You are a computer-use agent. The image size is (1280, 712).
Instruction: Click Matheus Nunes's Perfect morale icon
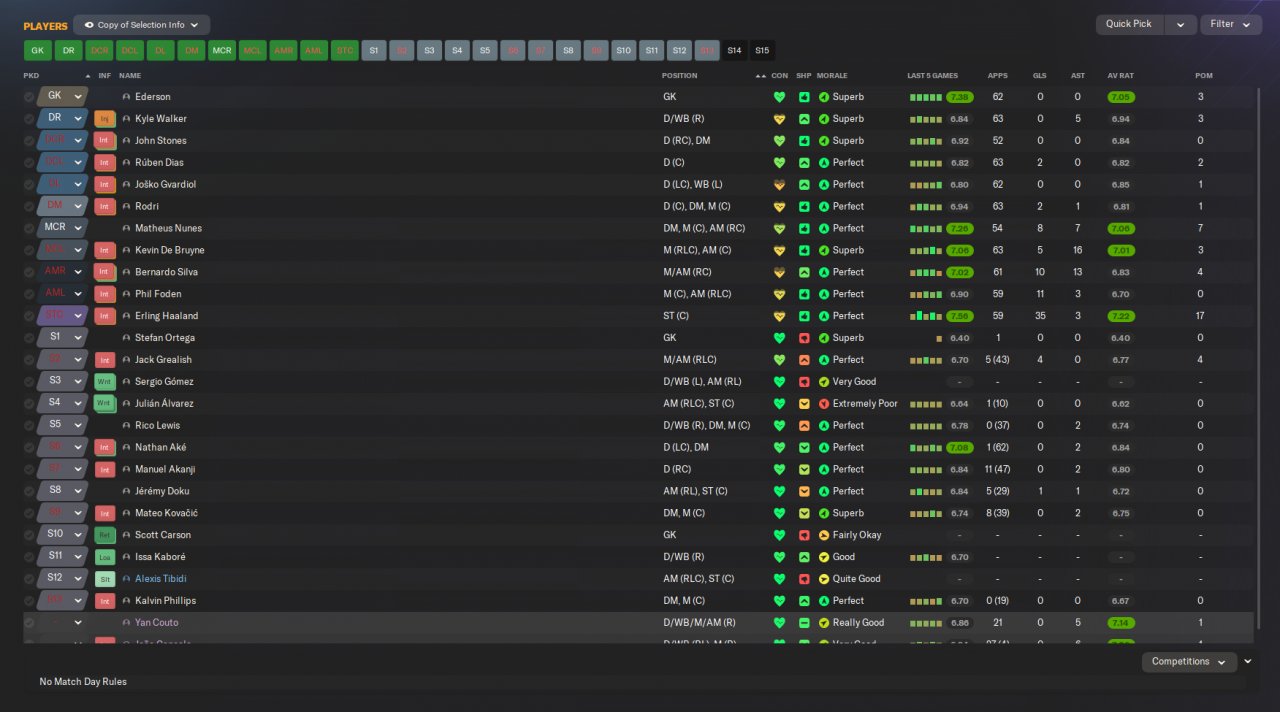click(x=824, y=228)
